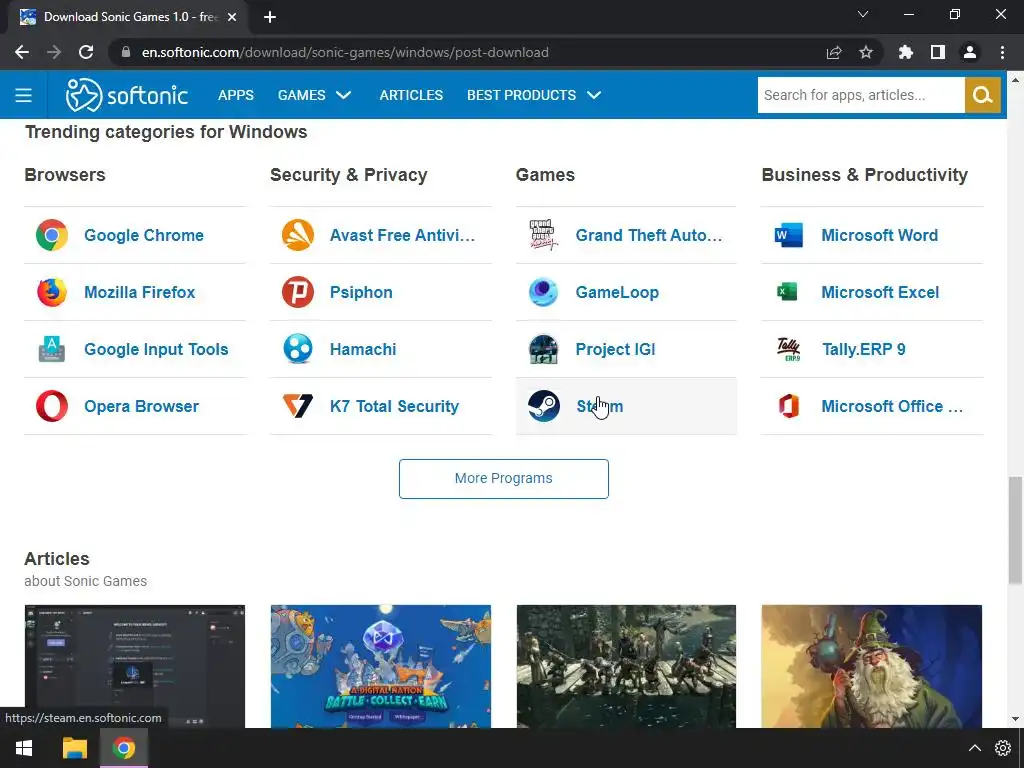Open File Explorer from the taskbar

coord(74,748)
